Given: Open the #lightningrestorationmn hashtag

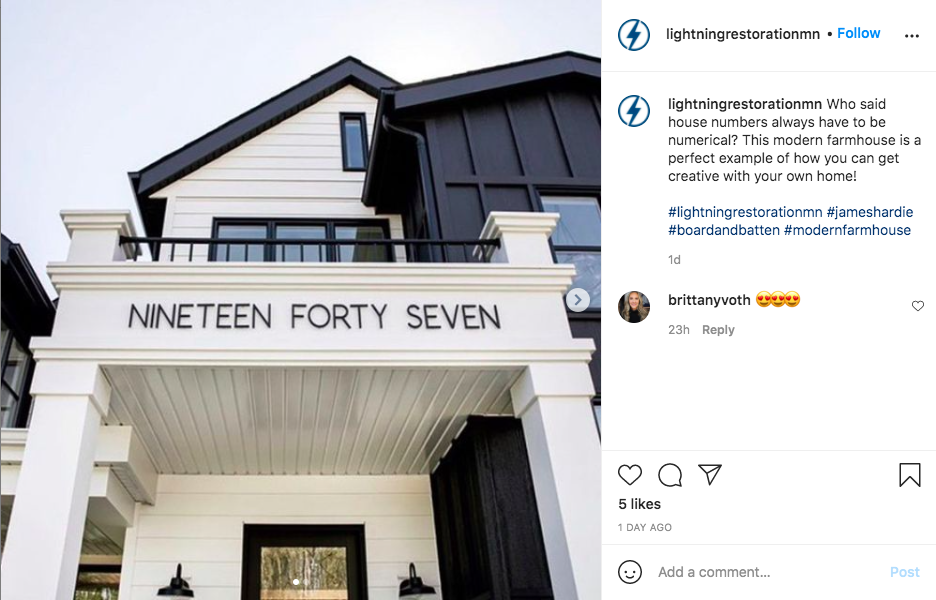Looking at the screenshot, I should pos(745,212).
